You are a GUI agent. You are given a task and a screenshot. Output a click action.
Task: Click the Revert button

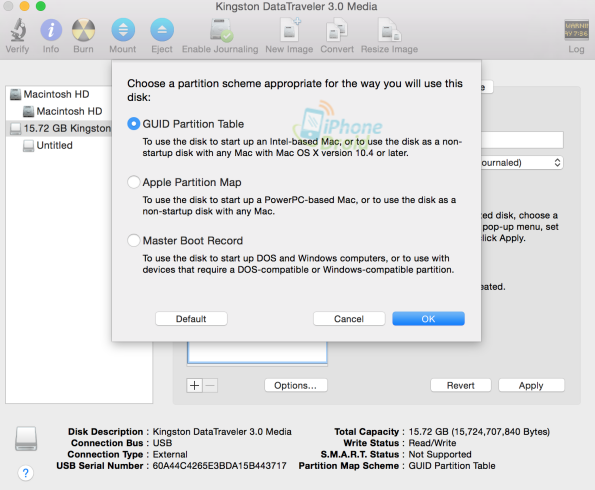(461, 385)
